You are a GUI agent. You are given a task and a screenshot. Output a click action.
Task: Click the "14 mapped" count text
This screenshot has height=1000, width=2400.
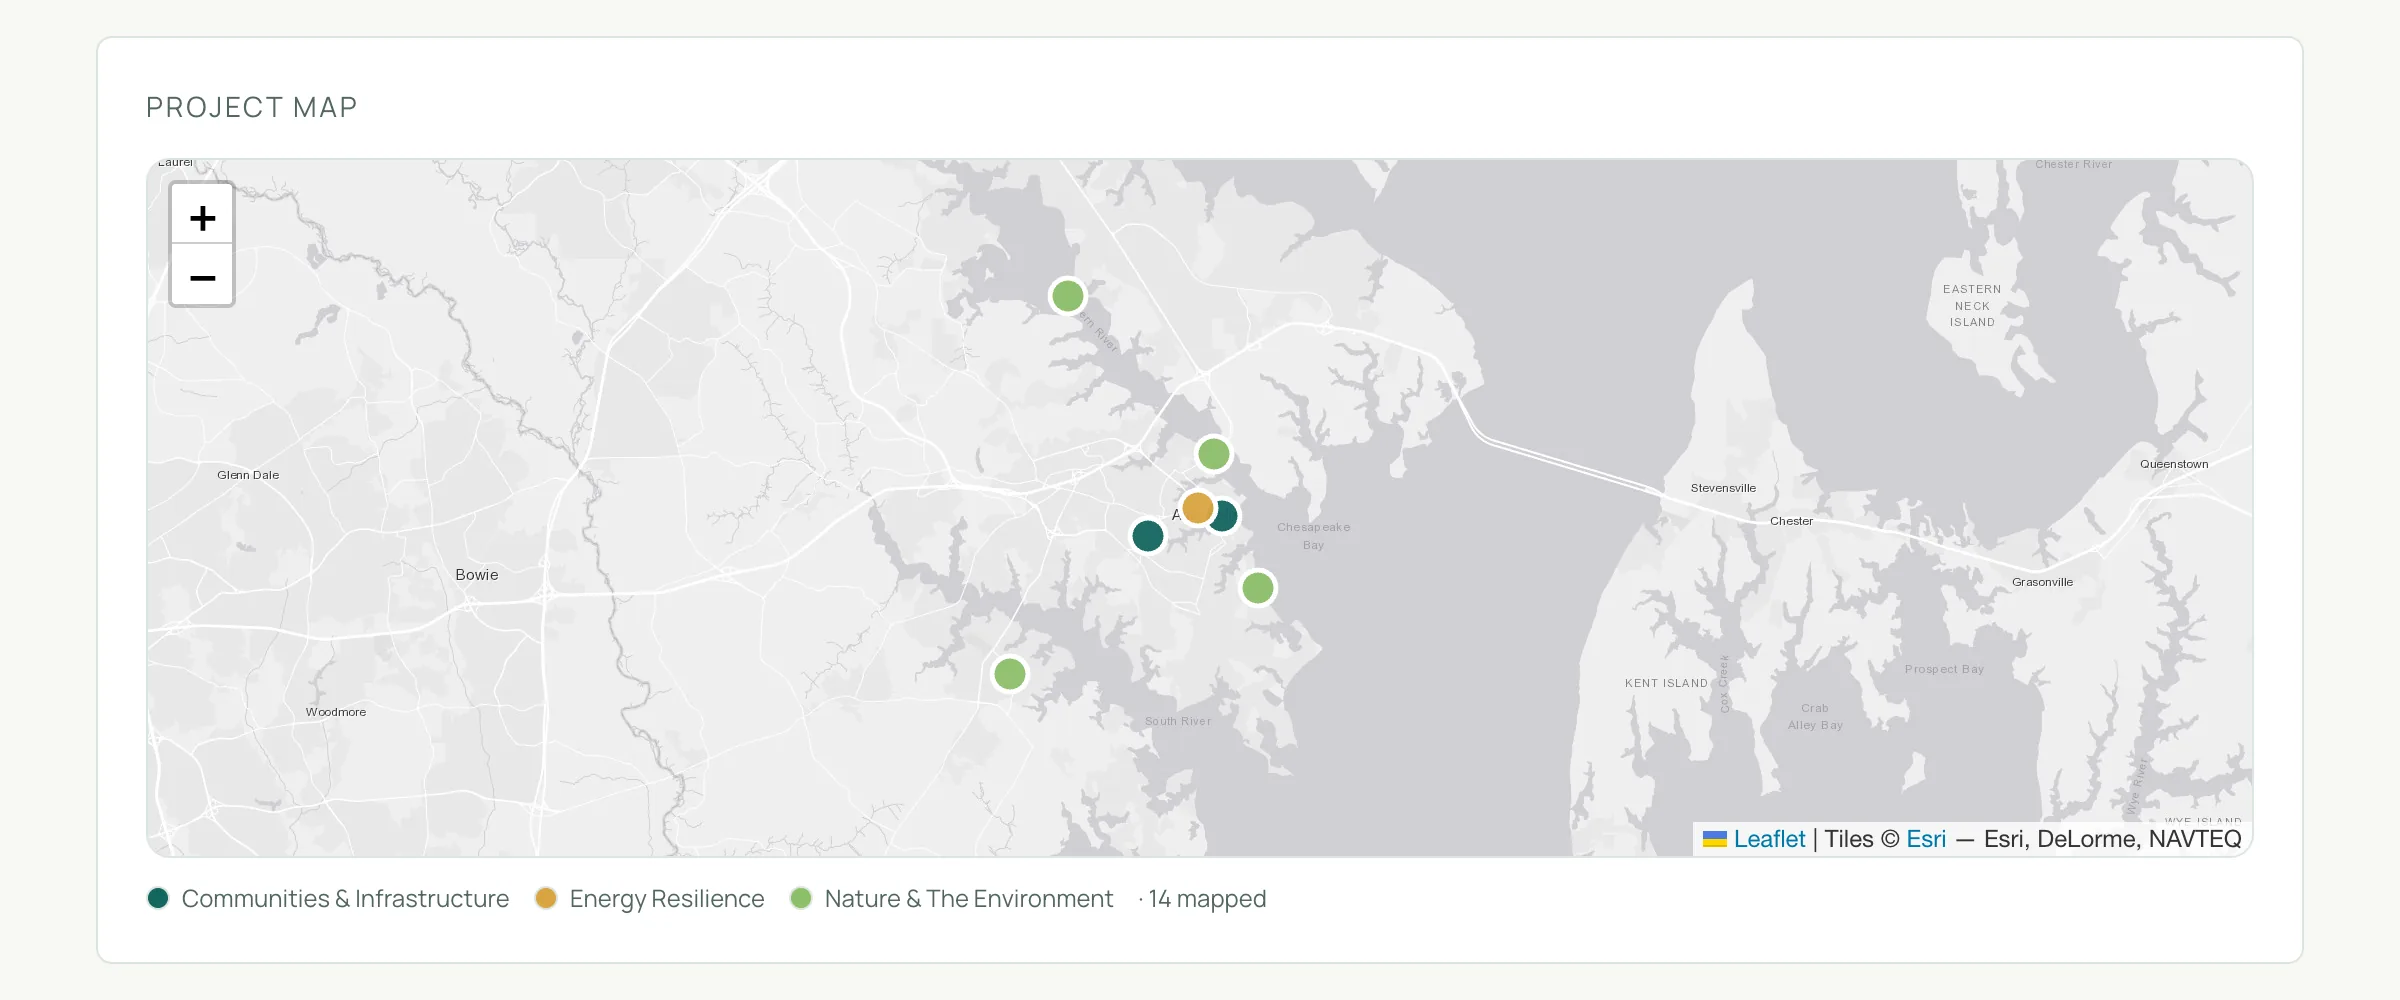(1207, 899)
